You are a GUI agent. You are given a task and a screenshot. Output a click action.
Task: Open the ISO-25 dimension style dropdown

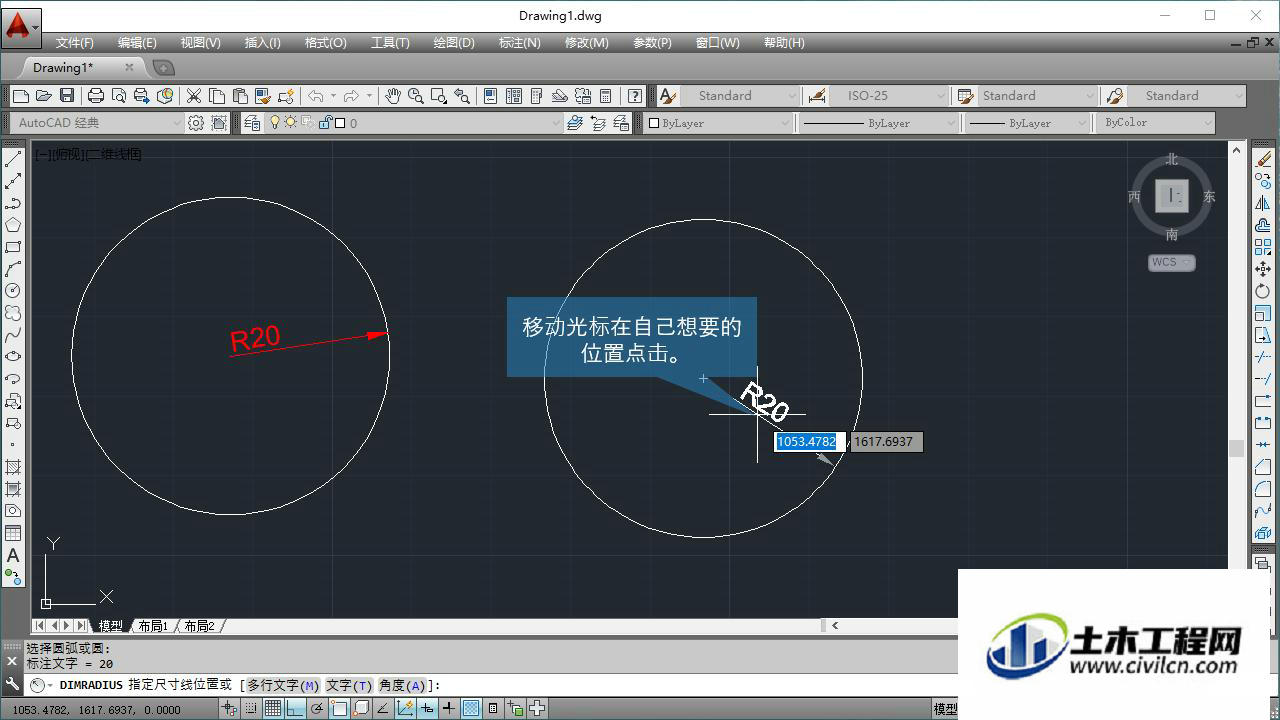889,96
